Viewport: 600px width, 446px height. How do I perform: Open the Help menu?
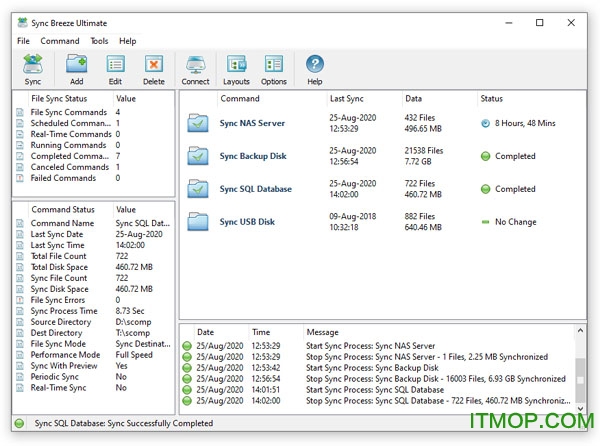pyautogui.click(x=127, y=41)
